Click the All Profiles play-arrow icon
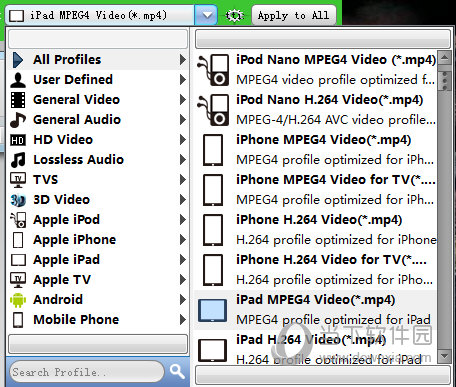The image size is (456, 387). [18, 60]
